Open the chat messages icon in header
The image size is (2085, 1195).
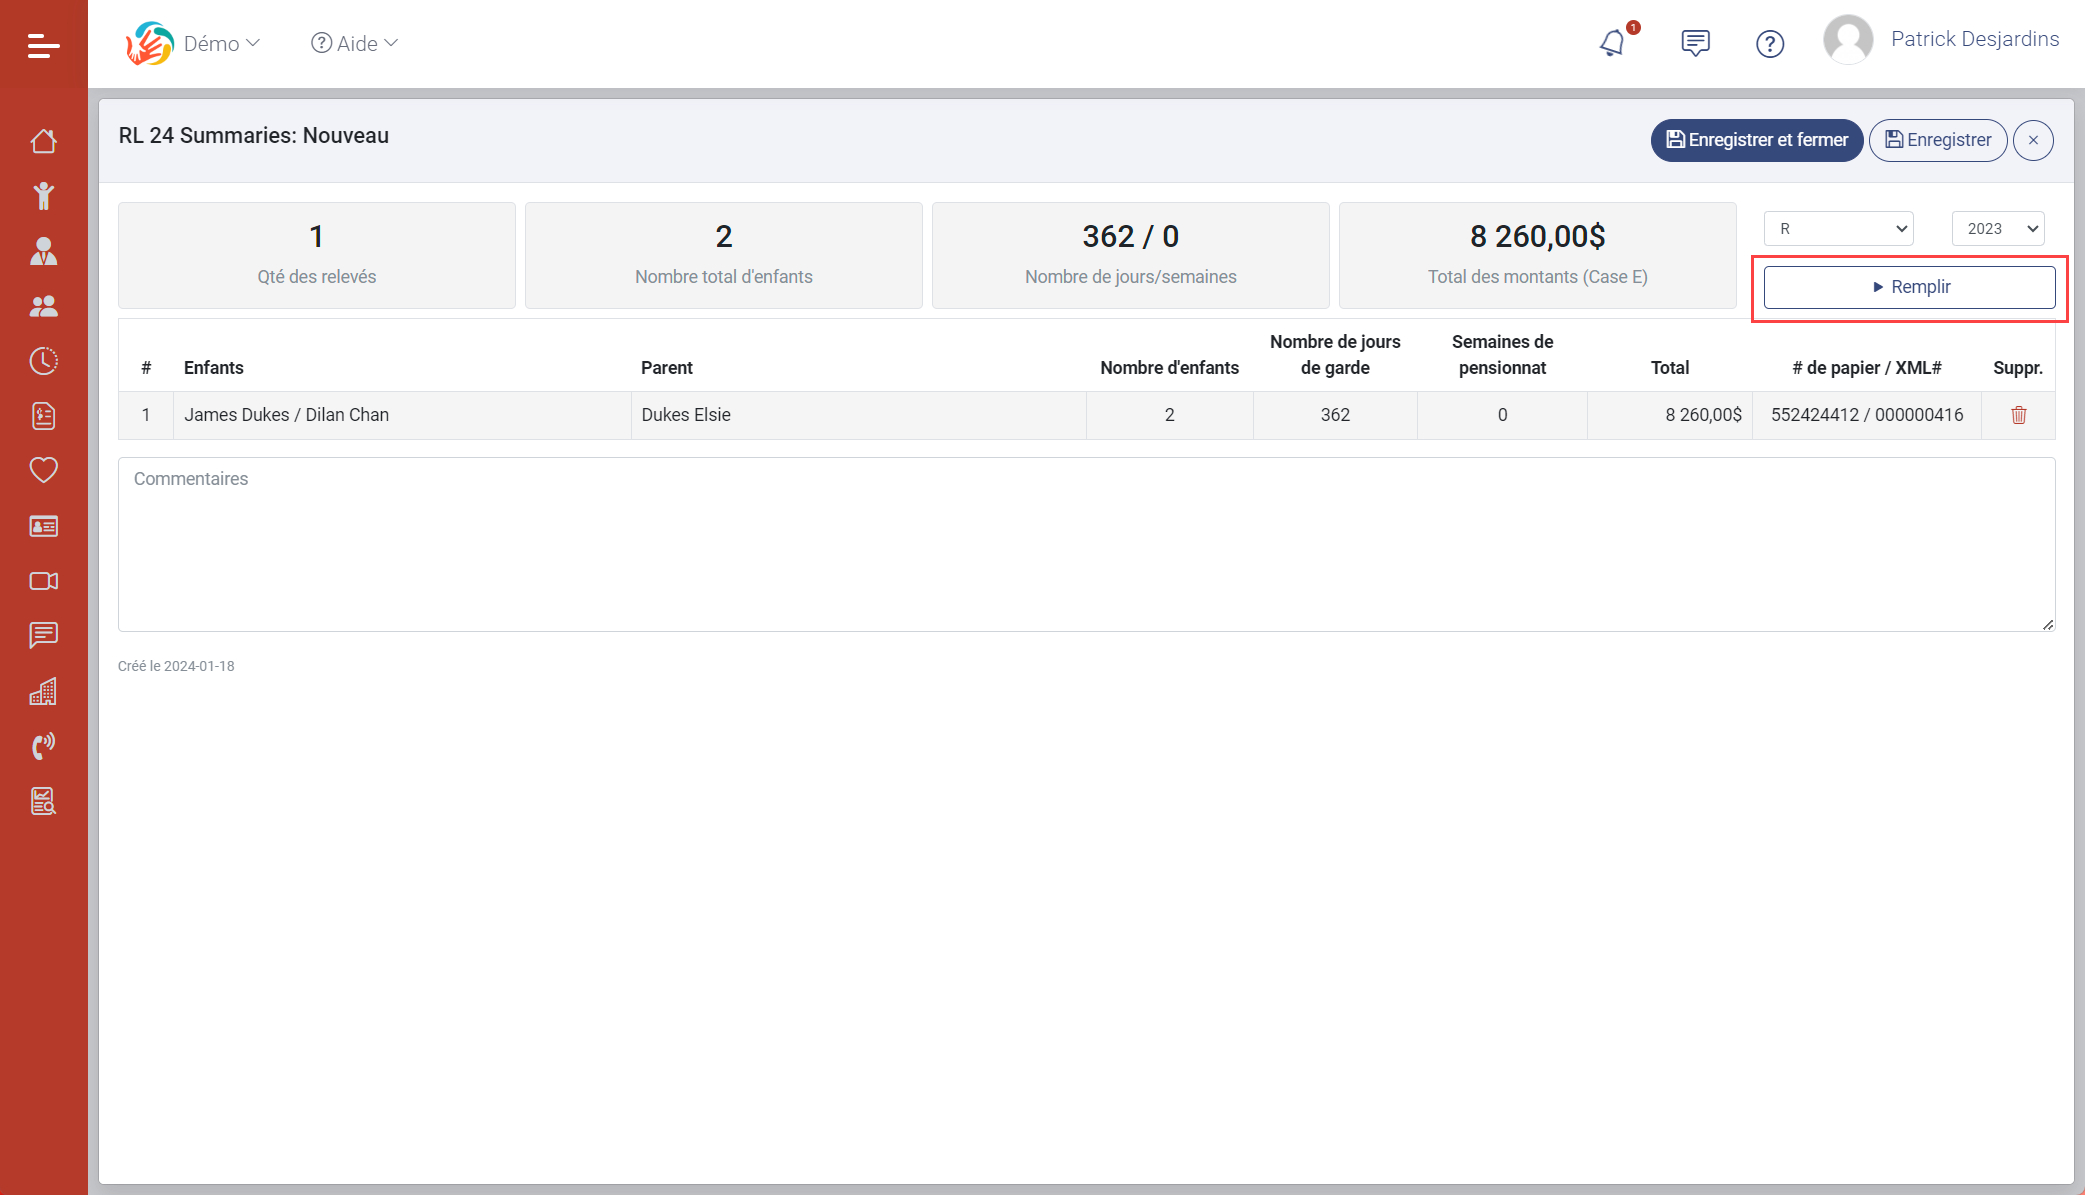1695,43
